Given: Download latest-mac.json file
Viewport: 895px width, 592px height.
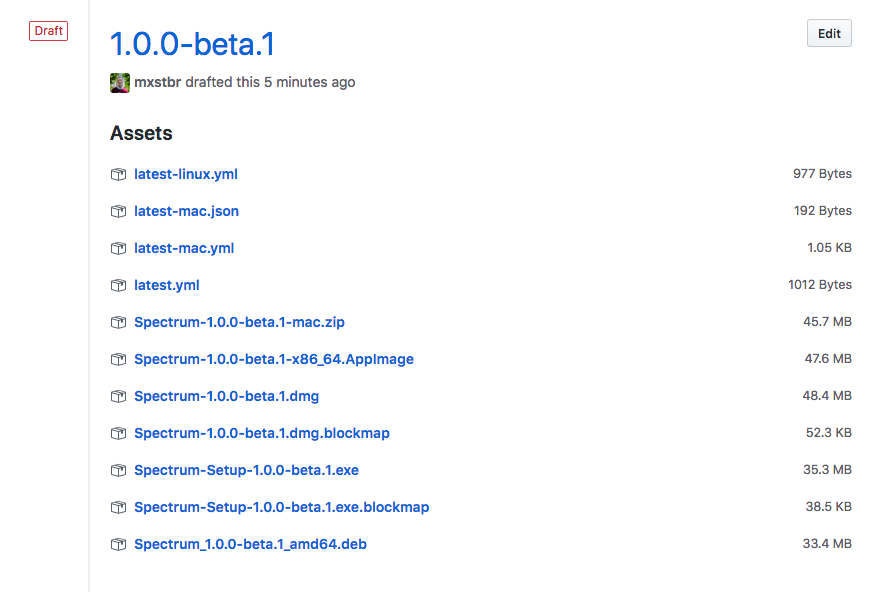Looking at the screenshot, I should point(186,211).
